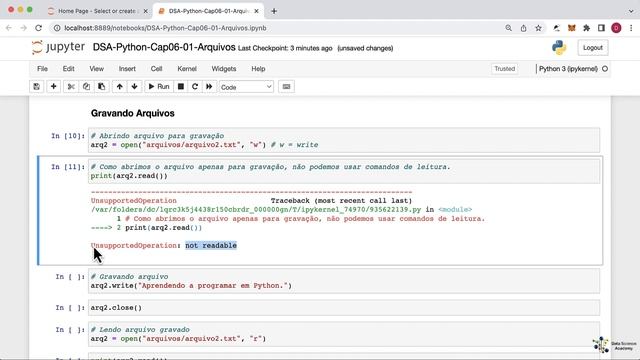Bookmark this page star icon
Screen dimensions: 640x360
click(538, 28)
